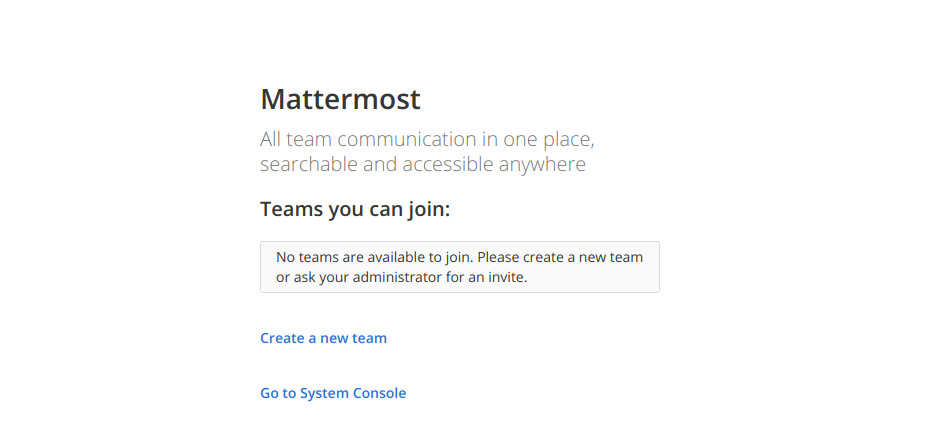Click the 'All team communication in one place' tagline
This screenshot has height=445, width=931.
point(428,140)
